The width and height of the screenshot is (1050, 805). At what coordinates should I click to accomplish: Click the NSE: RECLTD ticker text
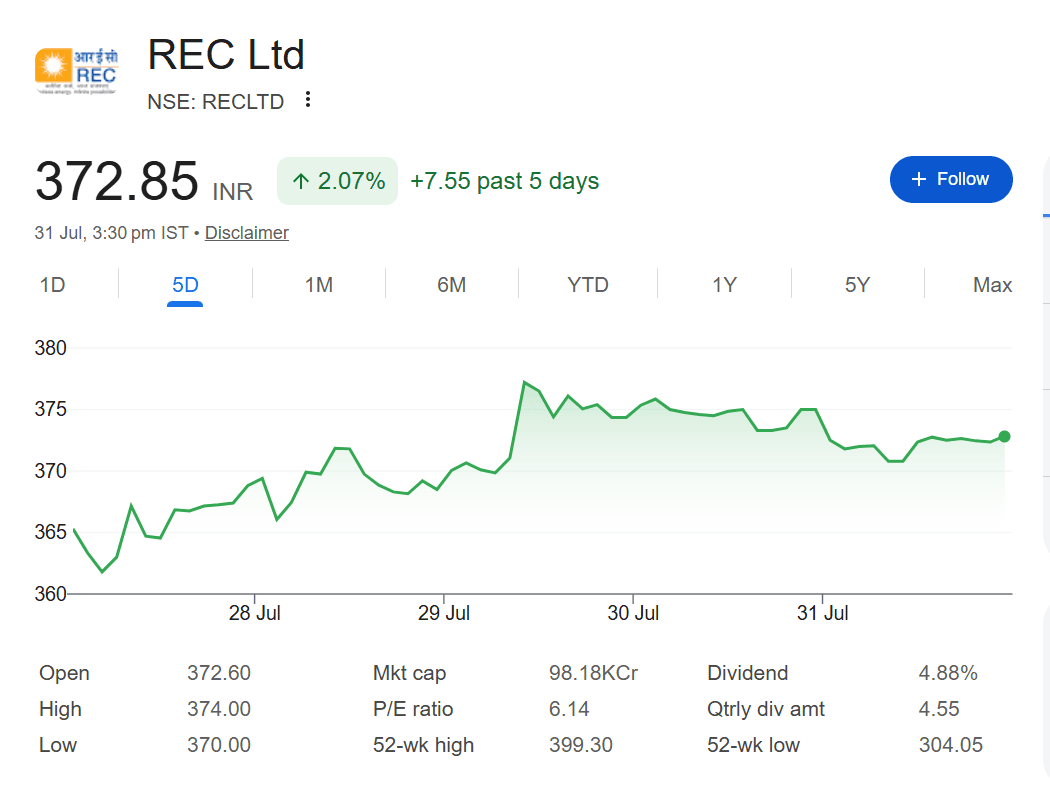point(216,102)
